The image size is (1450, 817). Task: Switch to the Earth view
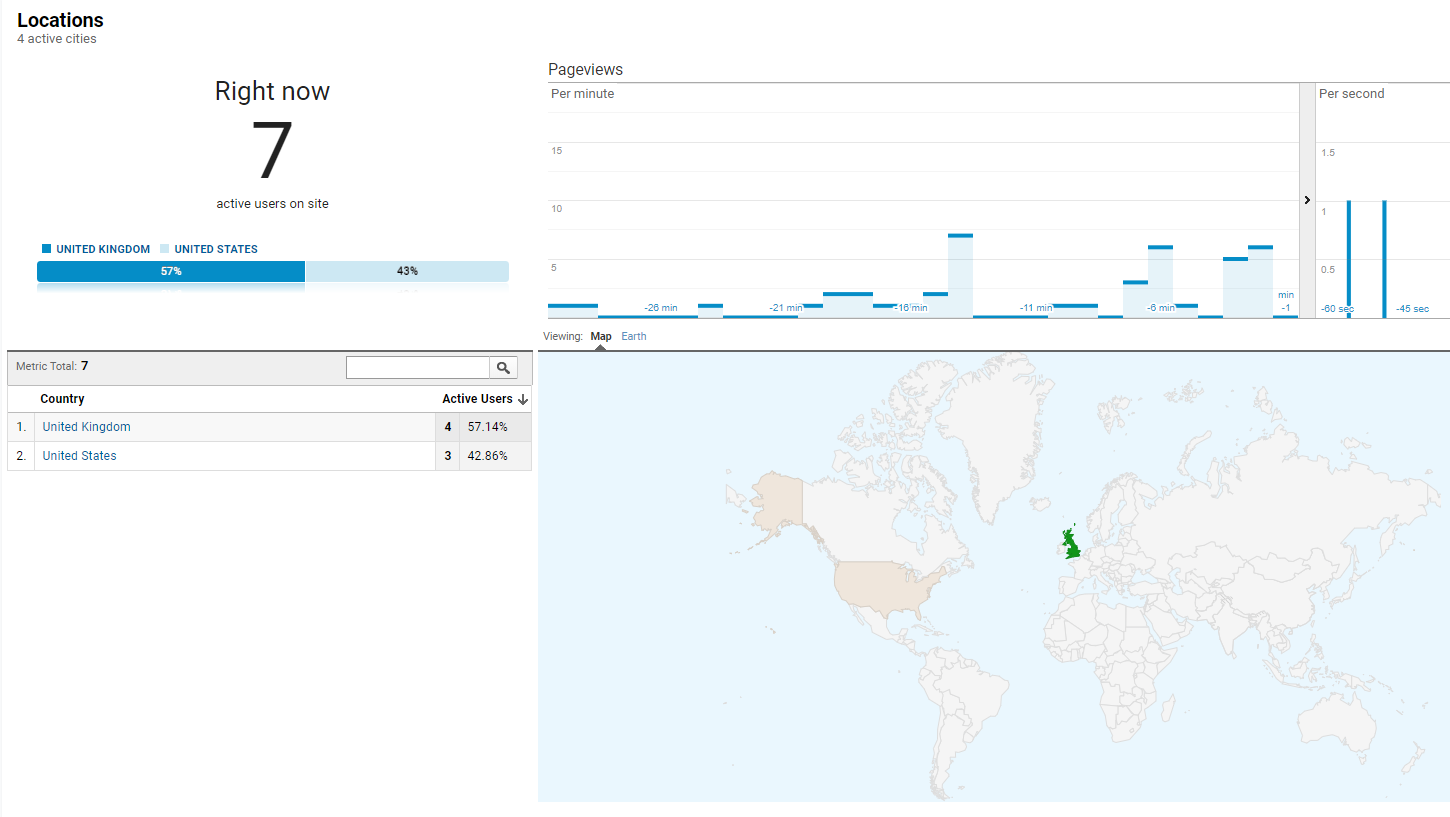(x=634, y=336)
